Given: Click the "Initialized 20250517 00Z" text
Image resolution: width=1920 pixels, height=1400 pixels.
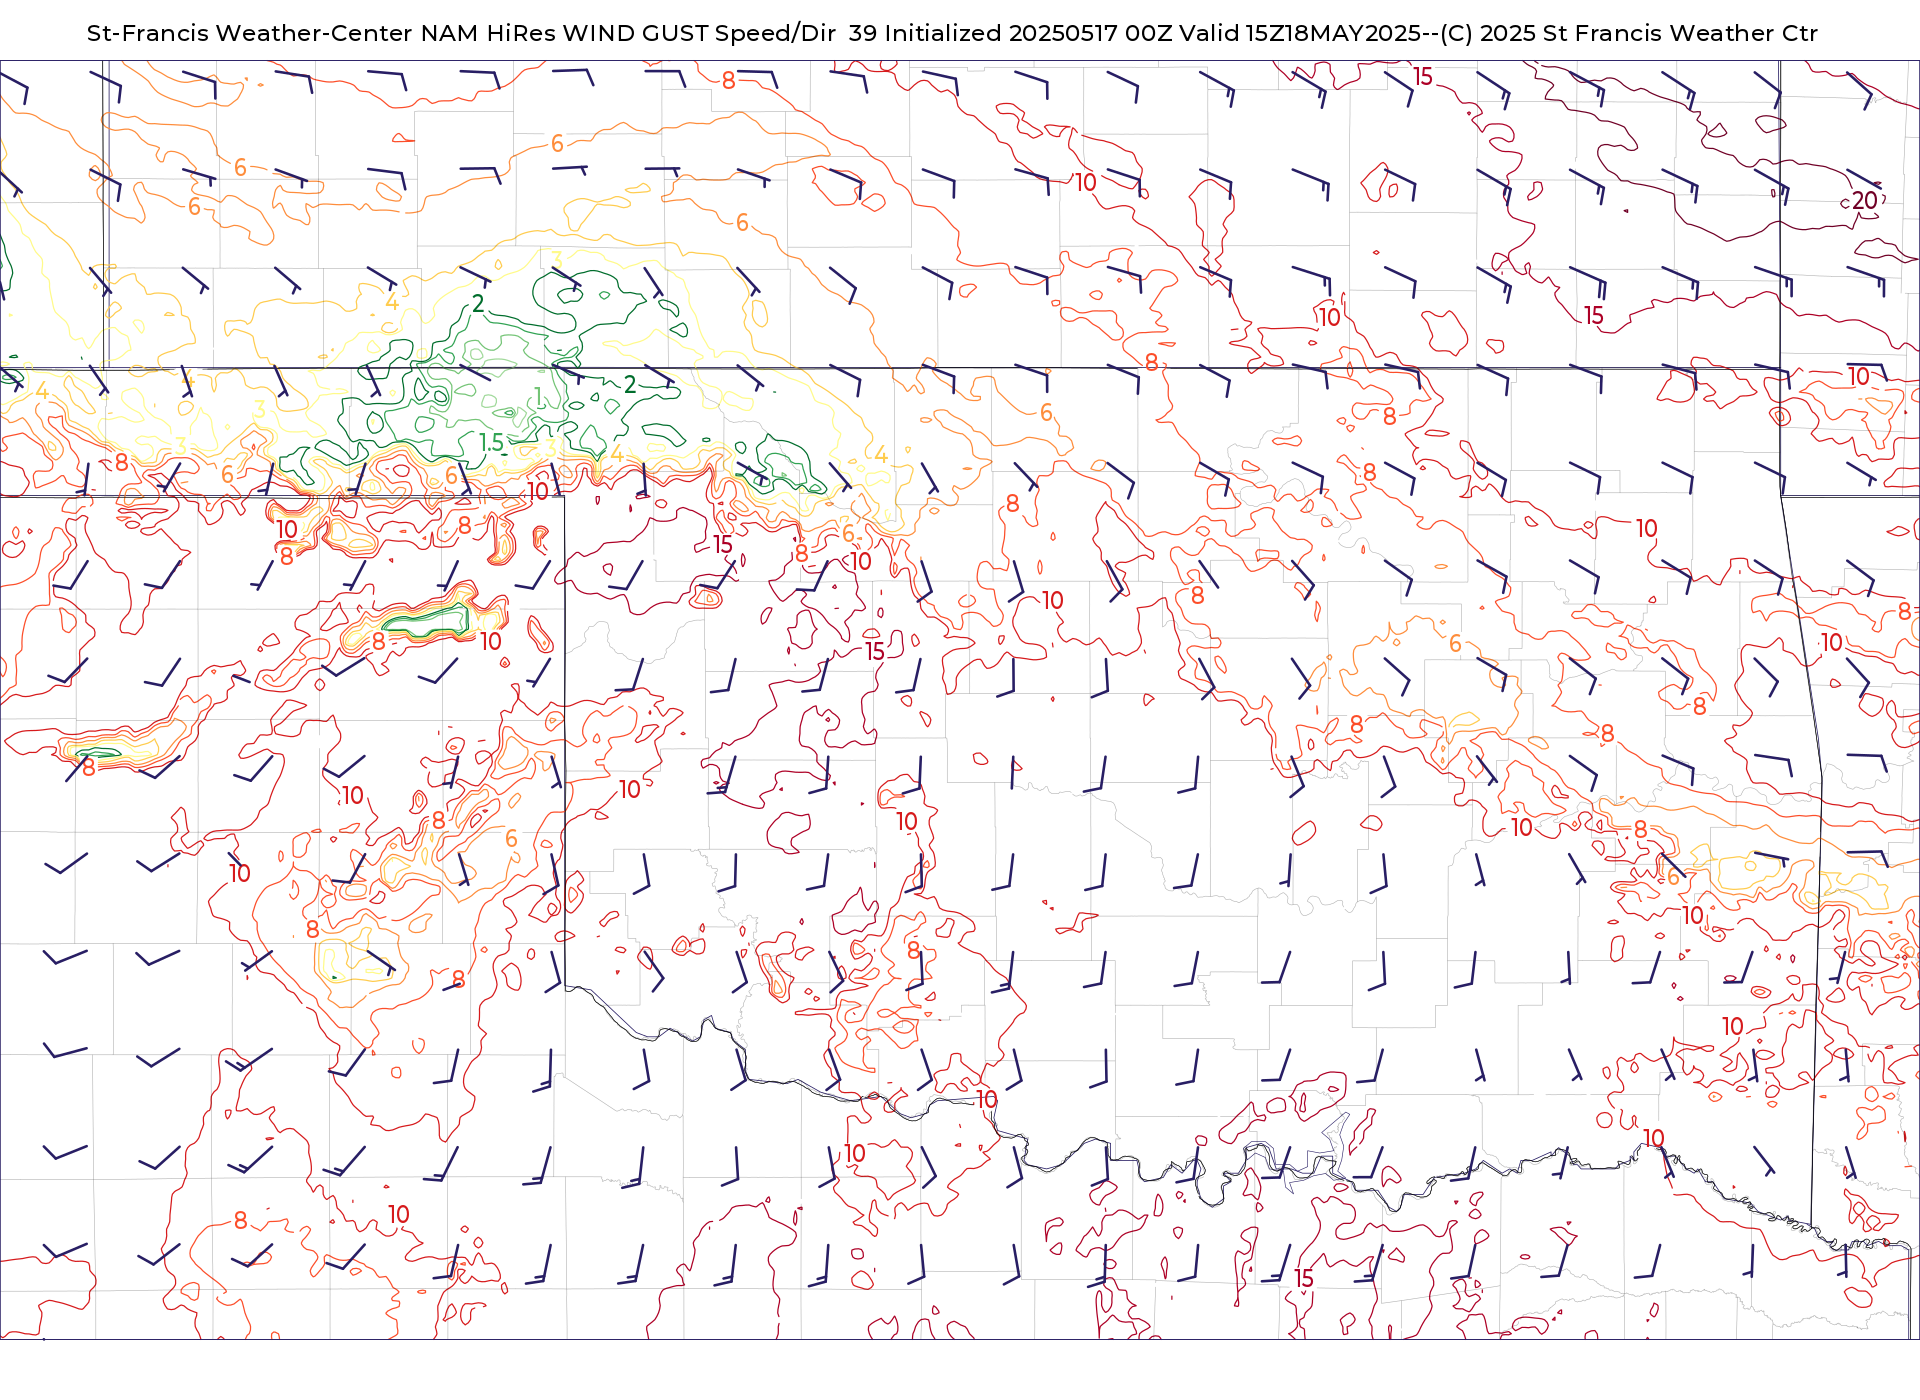Looking at the screenshot, I should 1028,33.
